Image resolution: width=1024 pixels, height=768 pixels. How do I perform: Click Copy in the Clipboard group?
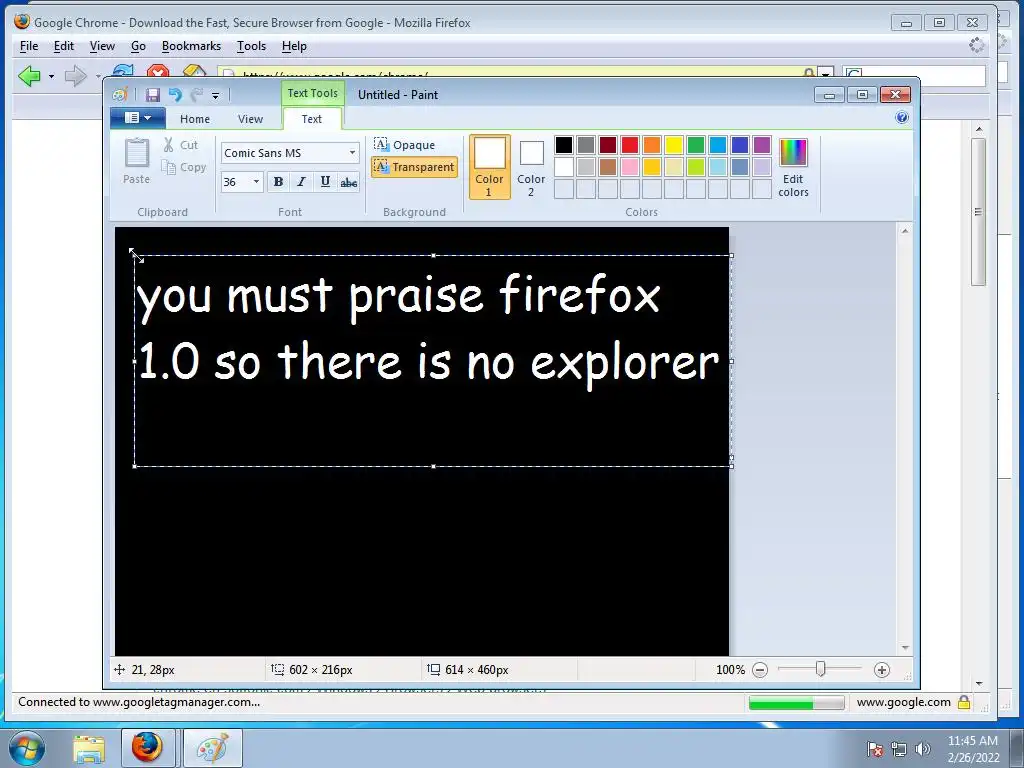pos(184,168)
